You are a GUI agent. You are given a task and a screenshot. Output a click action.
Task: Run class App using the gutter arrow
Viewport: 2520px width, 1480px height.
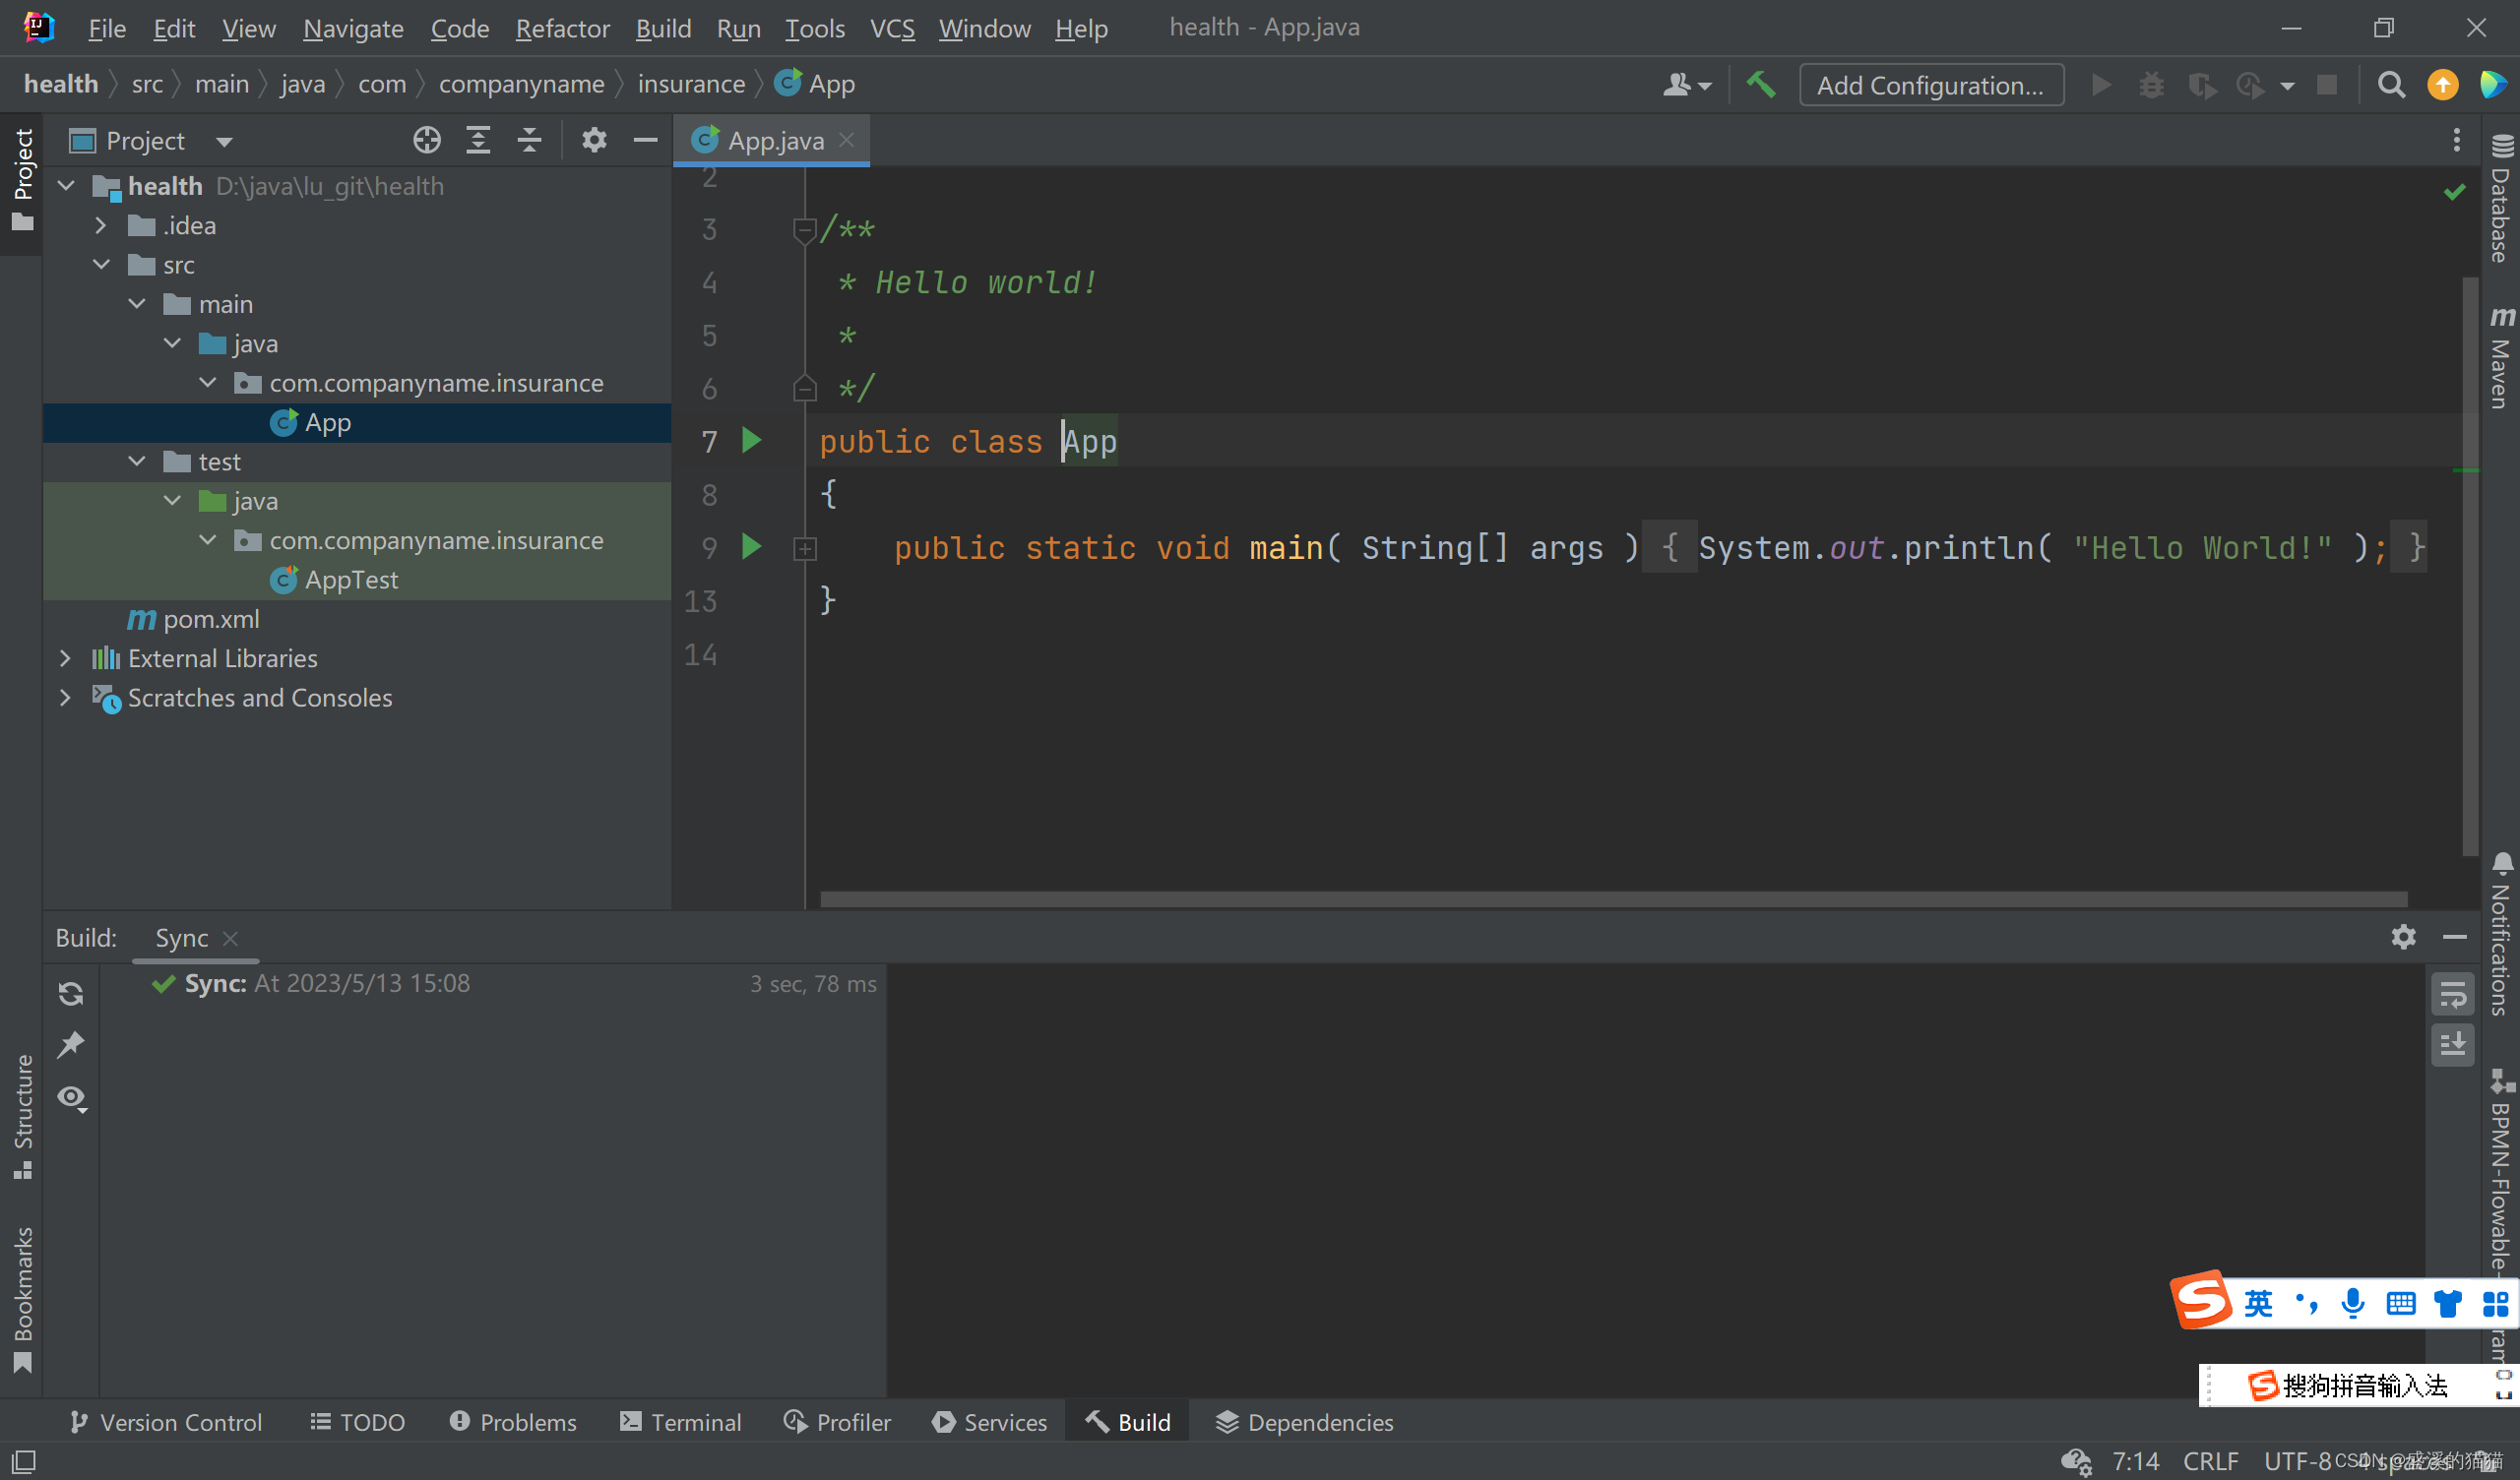point(751,440)
